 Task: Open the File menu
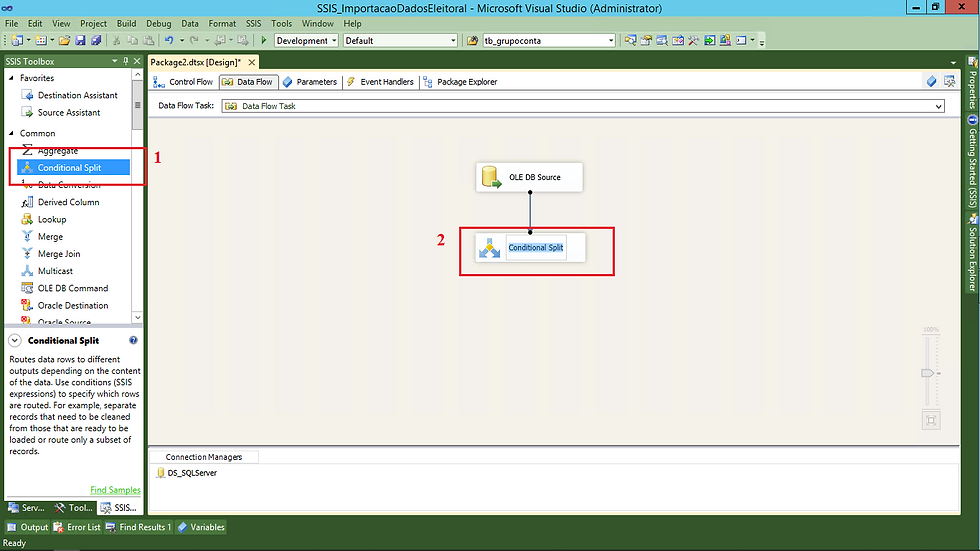(x=11, y=24)
